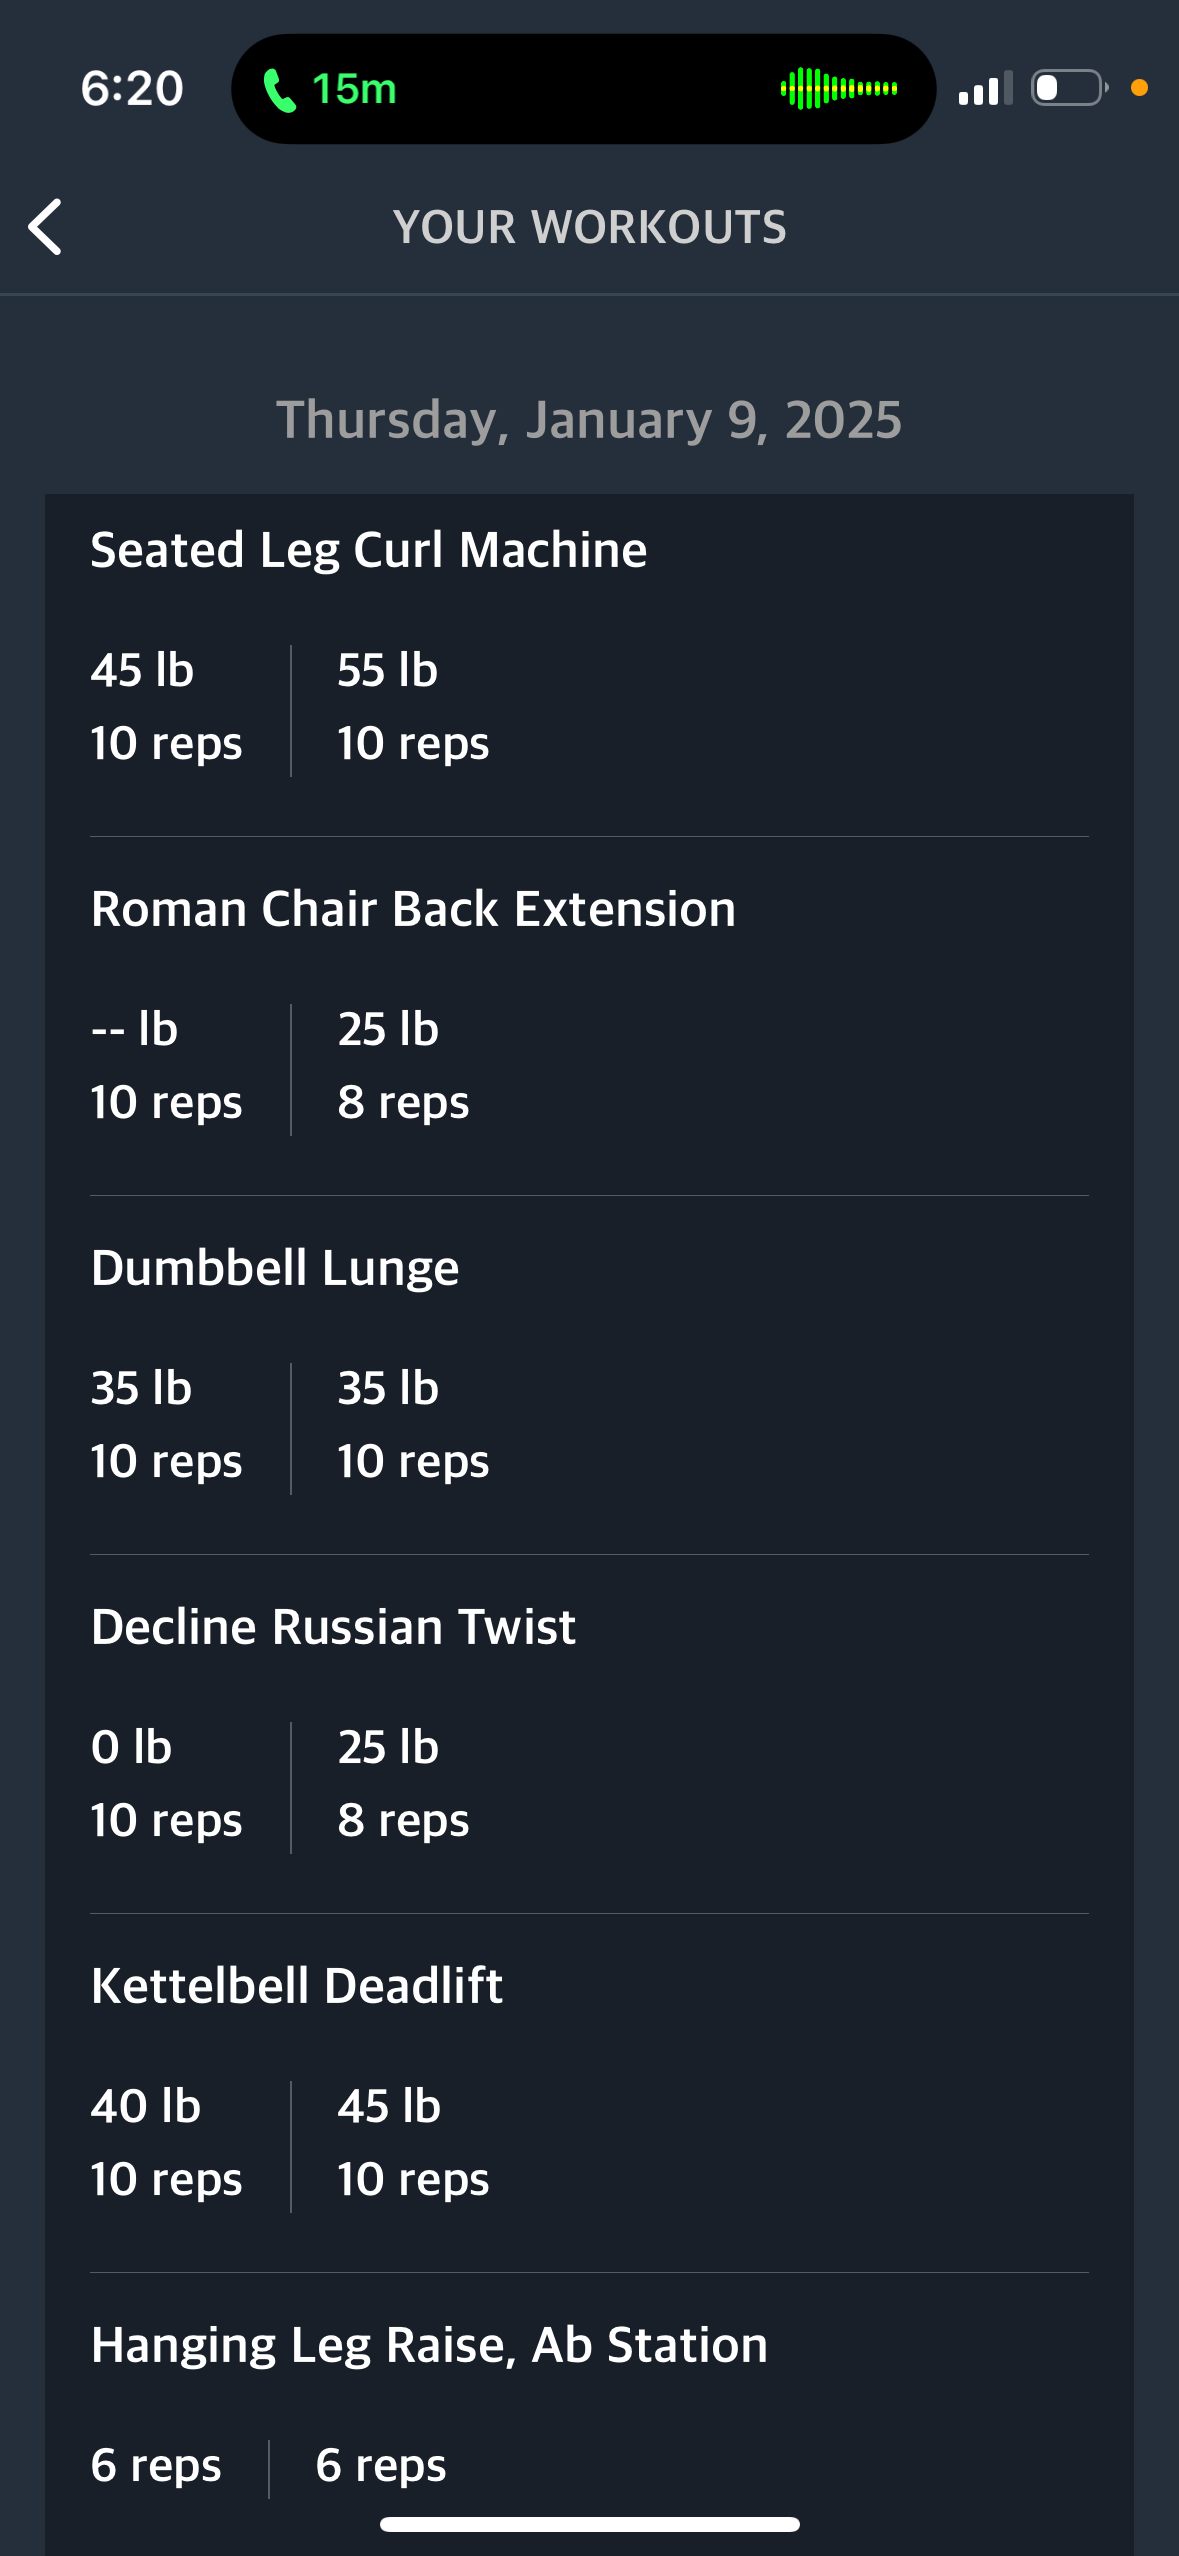This screenshot has width=1179, height=2556.
Task: Select the Dumbbell Lunge exercise
Action: (x=275, y=1268)
